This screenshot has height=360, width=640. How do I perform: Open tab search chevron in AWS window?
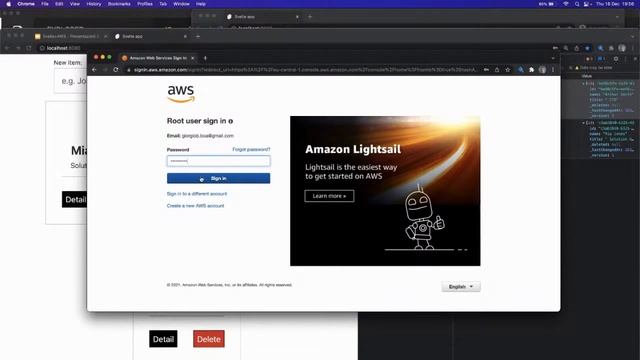tap(553, 58)
